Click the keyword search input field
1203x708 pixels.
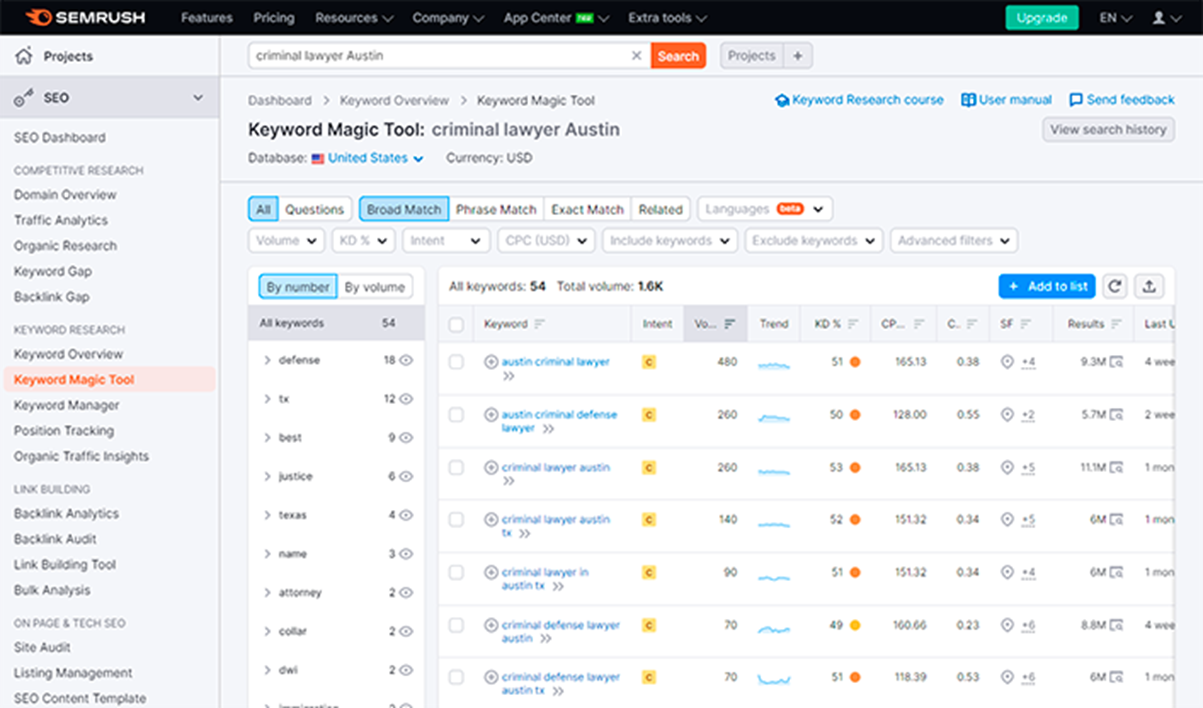click(x=440, y=56)
